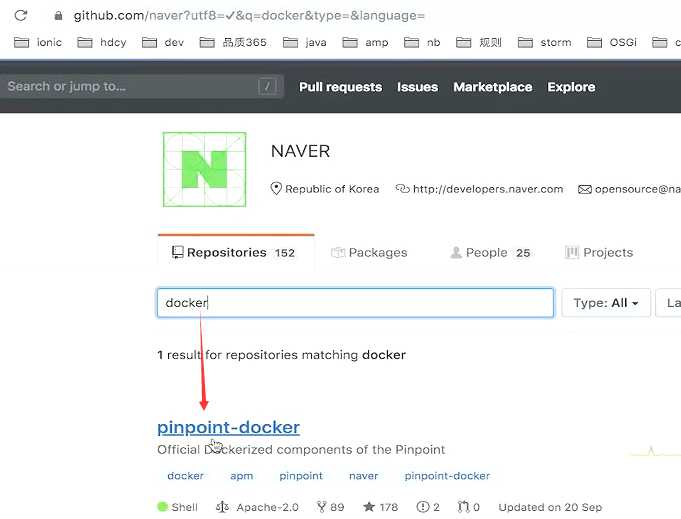Go to Pull requests
Viewport: 681px width, 519px height.
pyautogui.click(x=340, y=87)
